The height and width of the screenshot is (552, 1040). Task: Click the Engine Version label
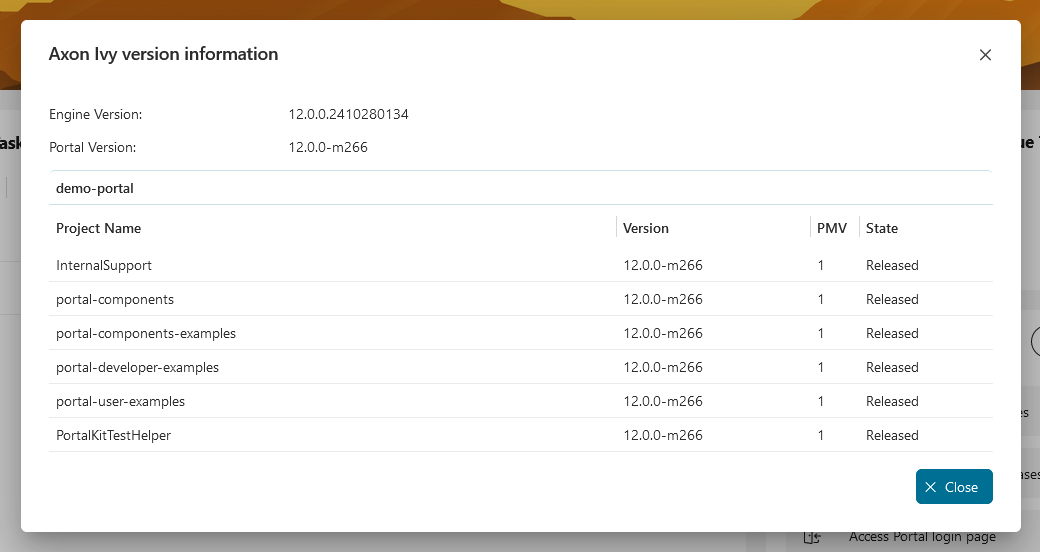click(96, 114)
